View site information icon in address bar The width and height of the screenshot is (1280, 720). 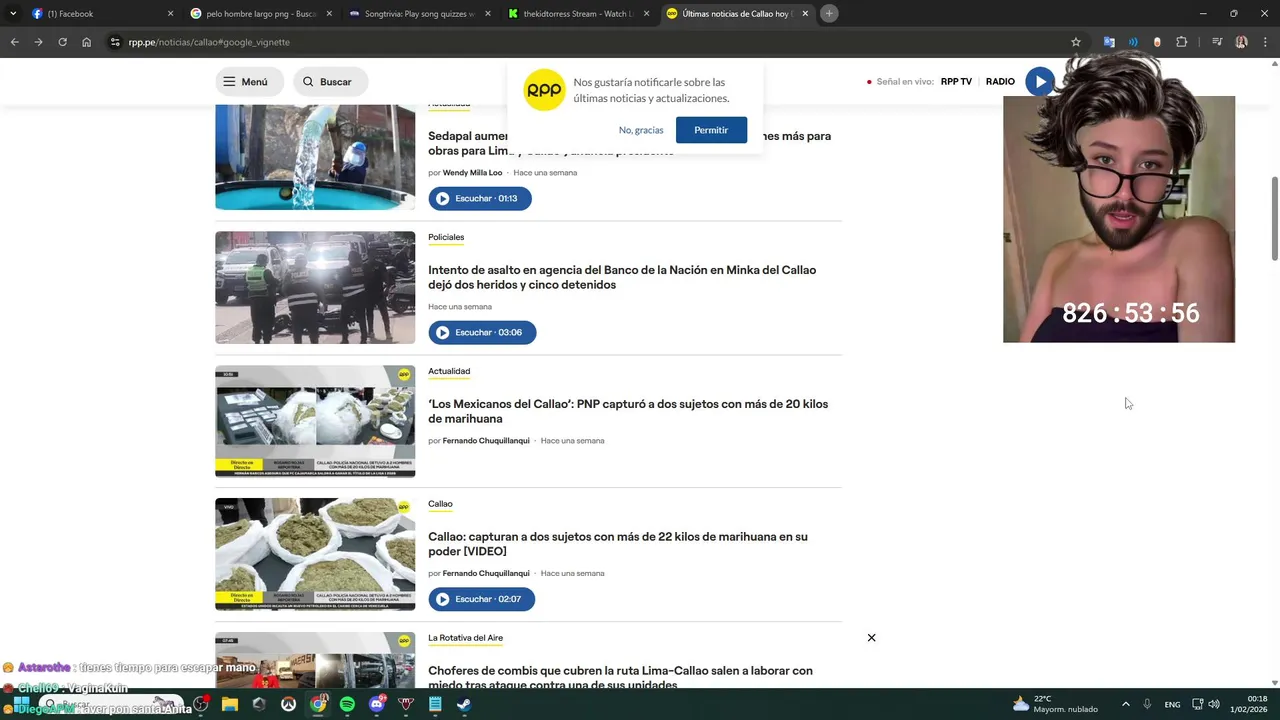pyautogui.click(x=115, y=42)
